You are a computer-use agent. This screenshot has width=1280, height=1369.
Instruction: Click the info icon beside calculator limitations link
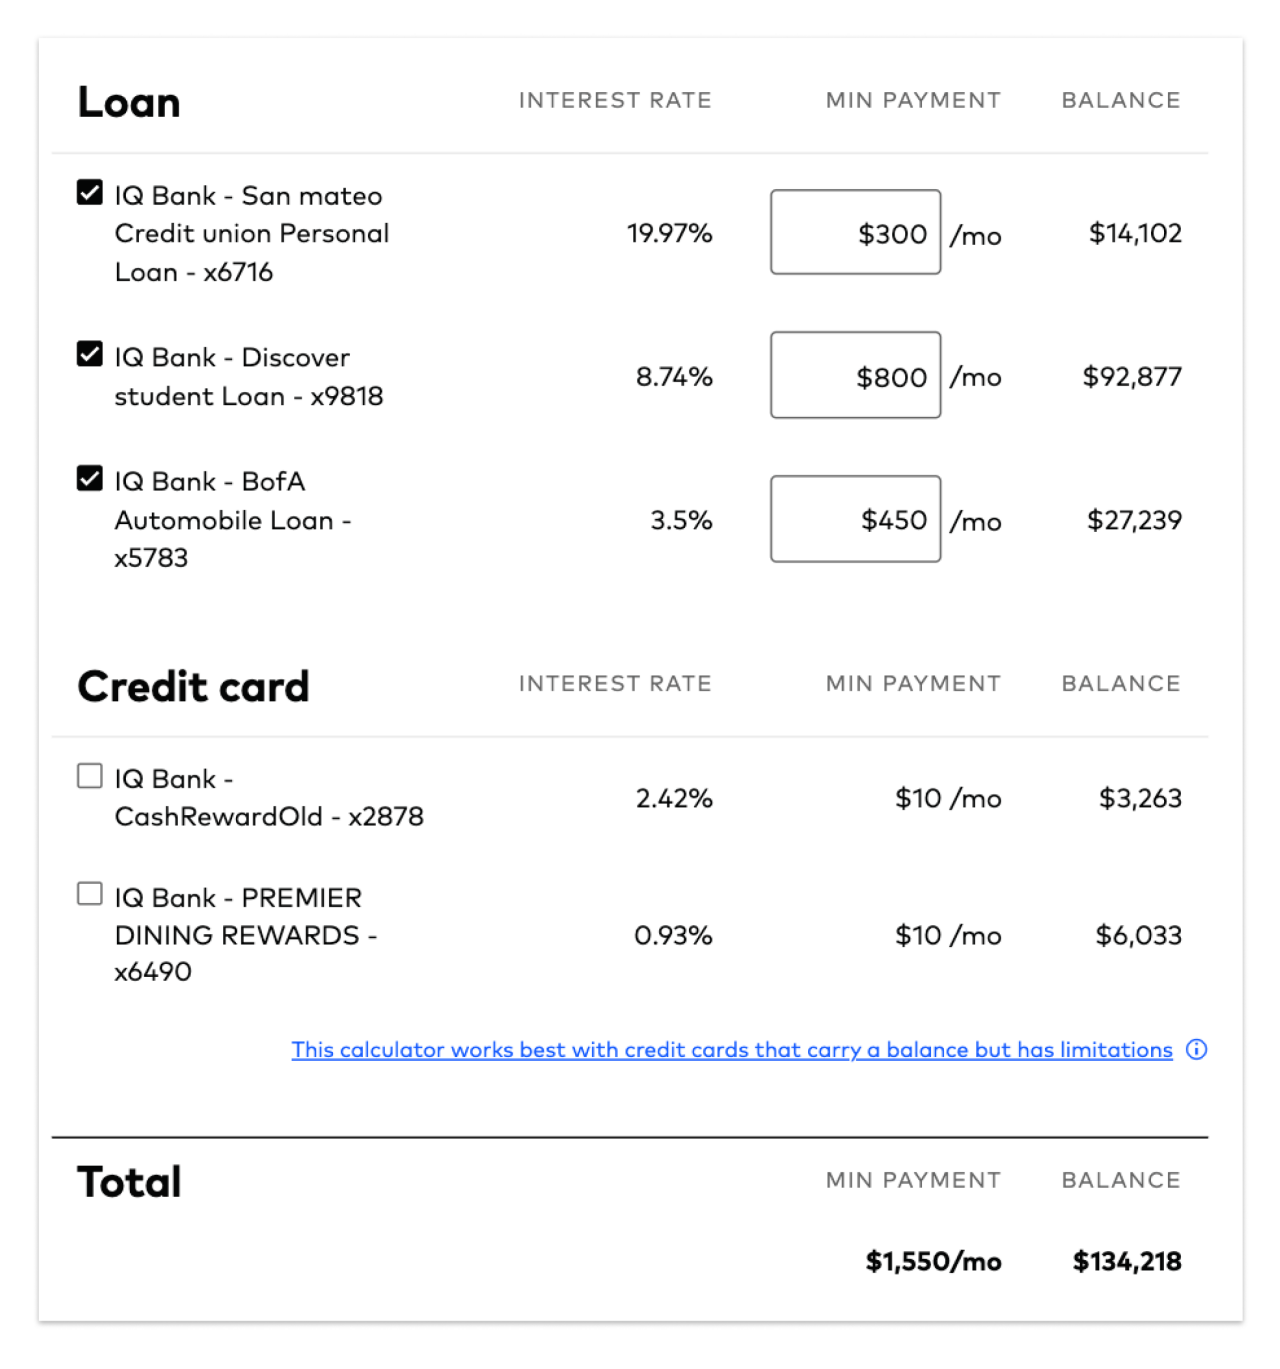click(x=1196, y=1049)
